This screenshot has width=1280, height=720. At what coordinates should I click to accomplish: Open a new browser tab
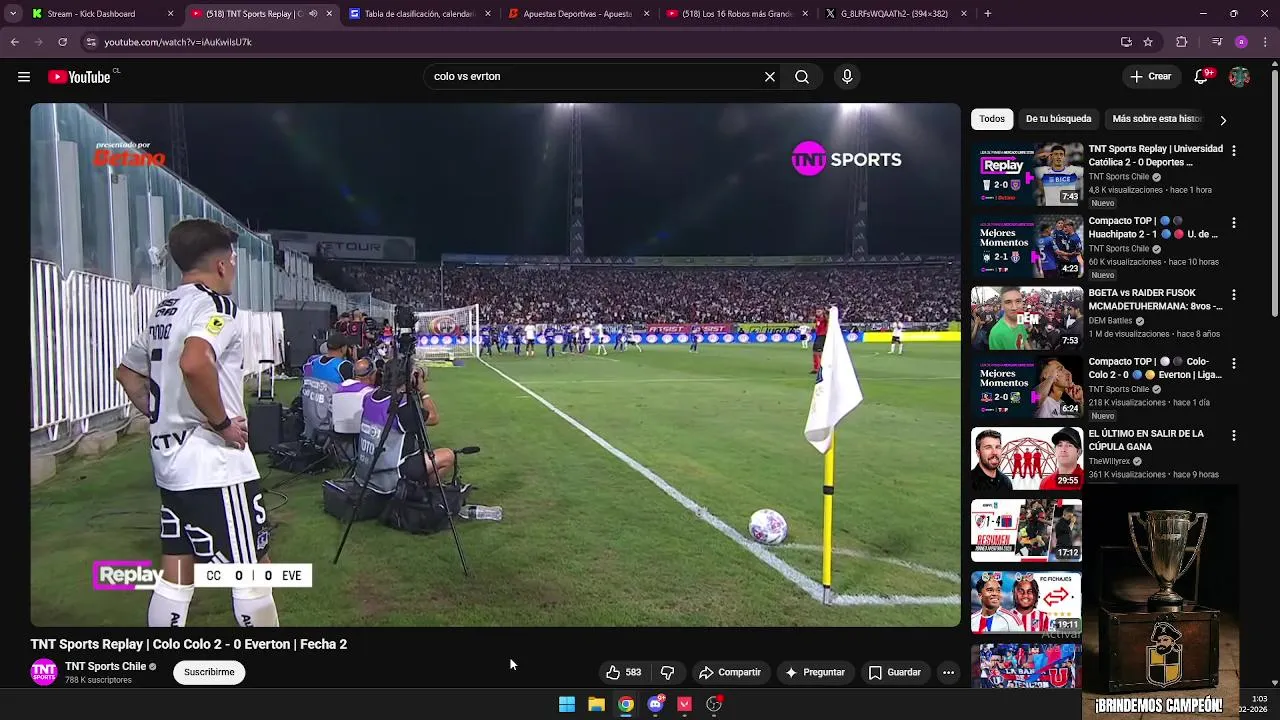[987, 14]
